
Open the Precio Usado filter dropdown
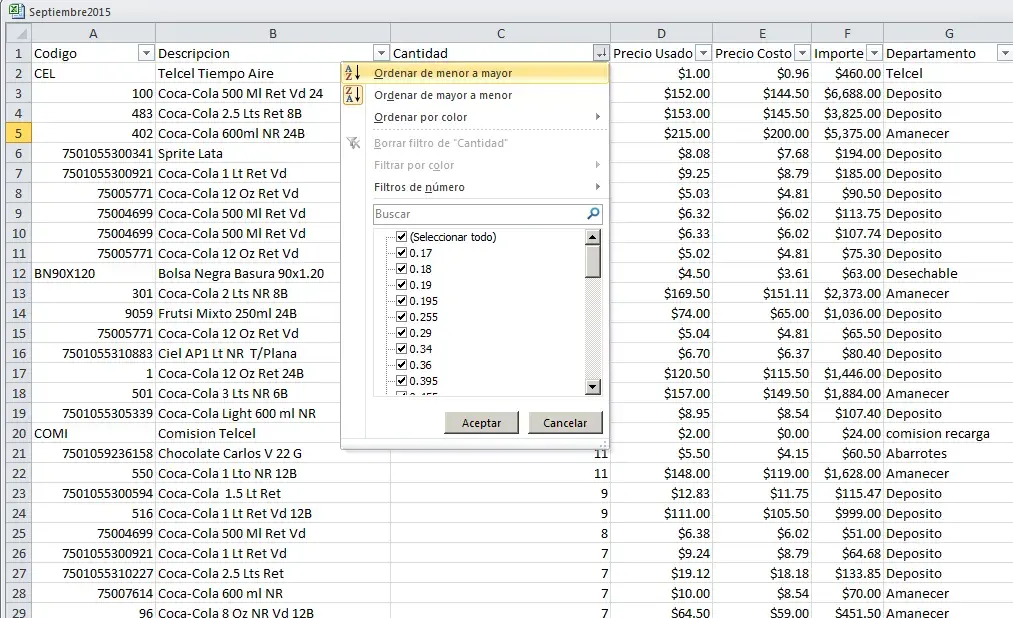702,53
